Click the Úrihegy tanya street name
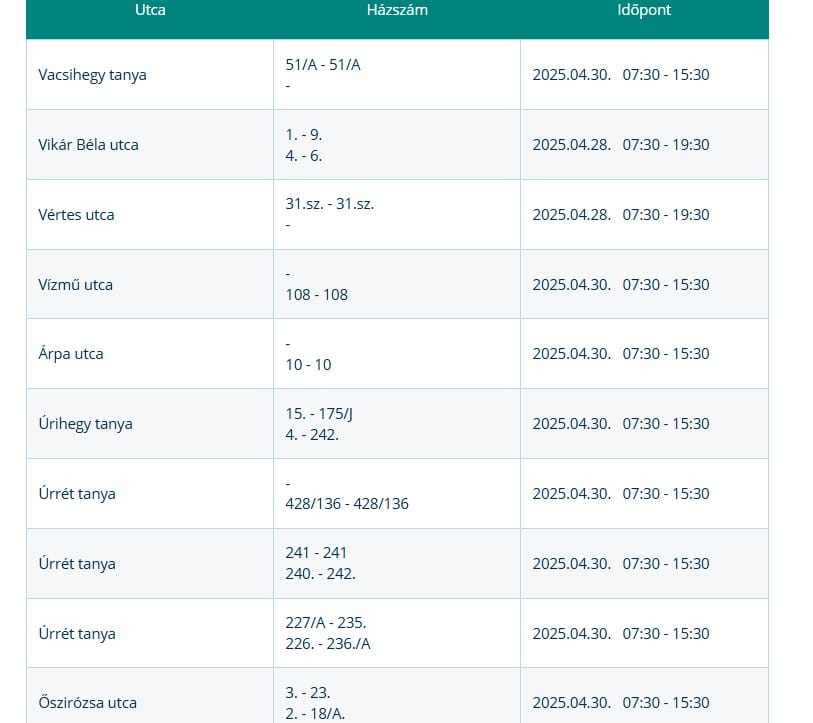The image size is (813, 723). tap(85, 424)
